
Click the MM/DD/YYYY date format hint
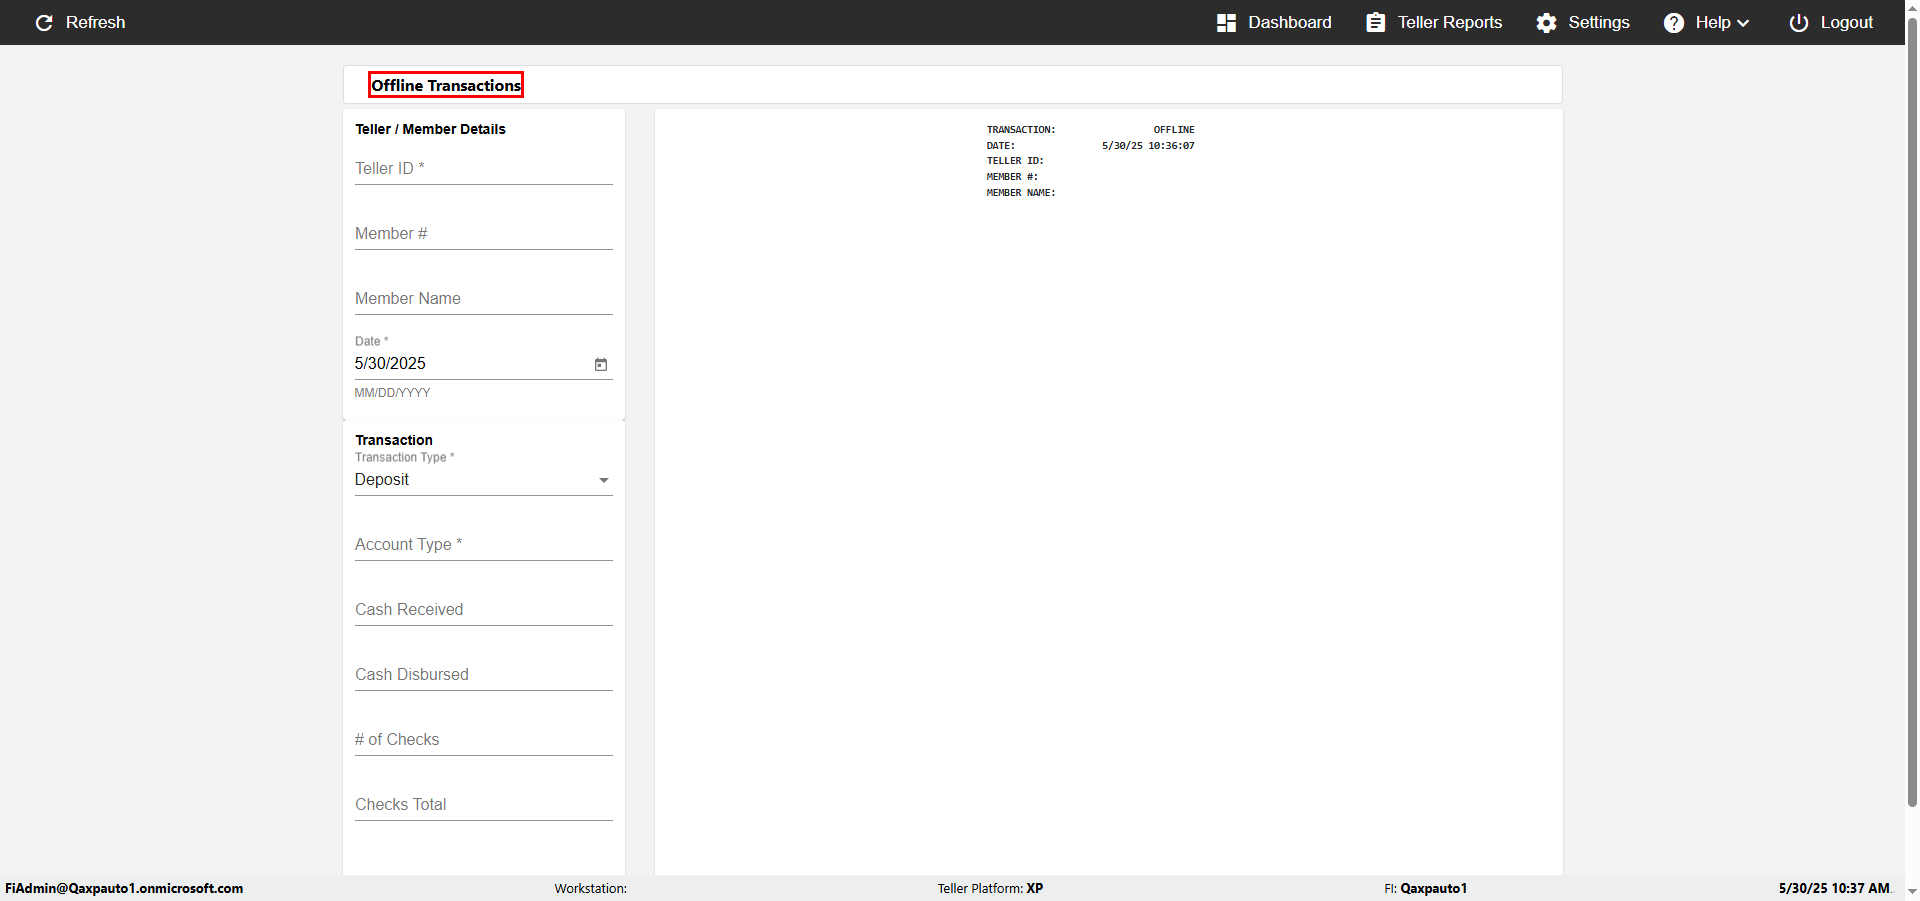click(392, 393)
